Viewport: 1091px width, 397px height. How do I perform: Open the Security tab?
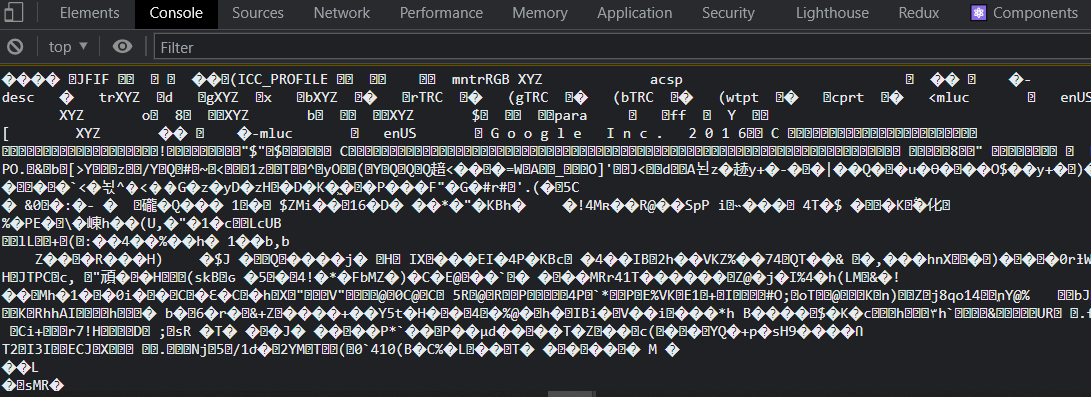(728, 13)
